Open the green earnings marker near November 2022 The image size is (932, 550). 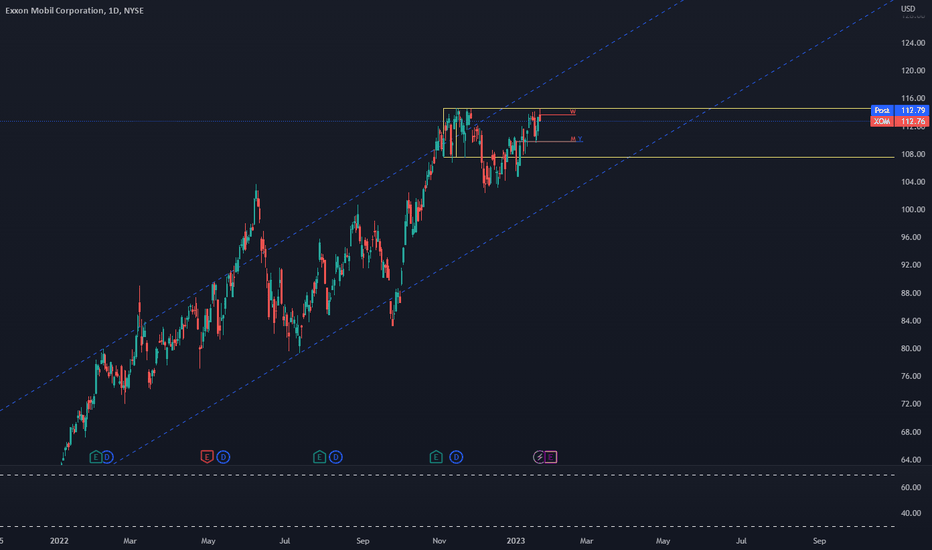tap(436, 457)
